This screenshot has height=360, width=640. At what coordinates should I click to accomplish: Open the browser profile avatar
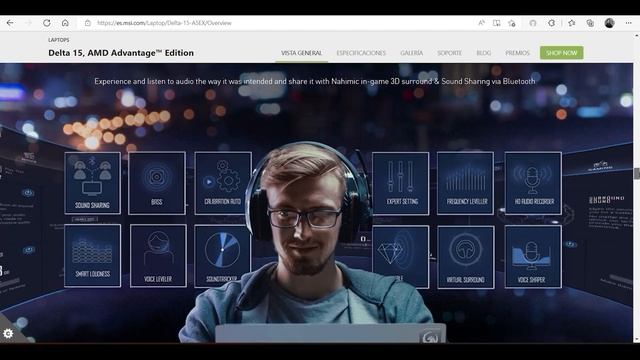tap(609, 23)
